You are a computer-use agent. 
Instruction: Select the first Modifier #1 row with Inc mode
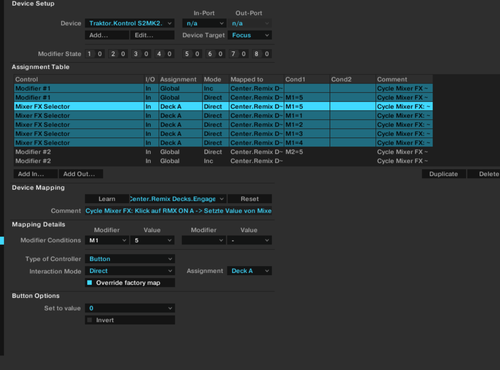[x=223, y=88]
